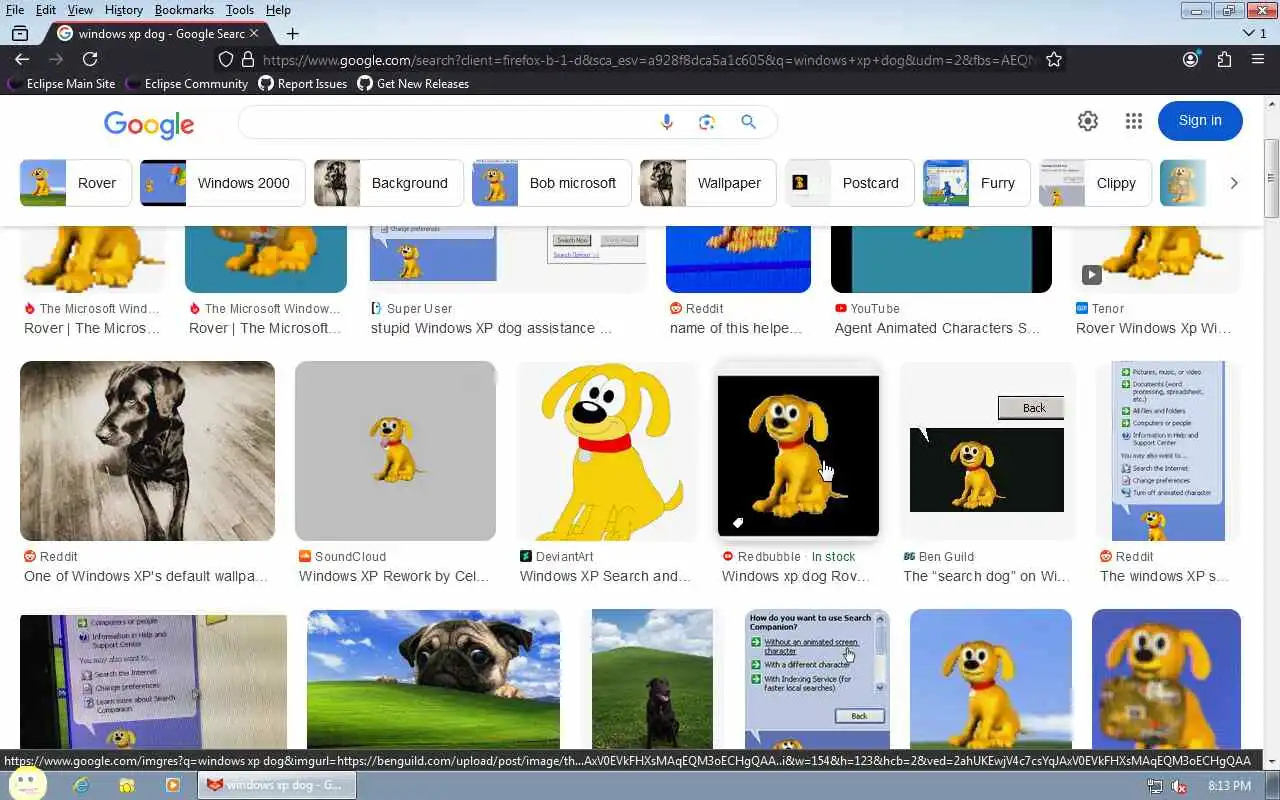Open the Extensions puzzle icon
Image resolution: width=1280 pixels, height=800 pixels.
click(1224, 59)
